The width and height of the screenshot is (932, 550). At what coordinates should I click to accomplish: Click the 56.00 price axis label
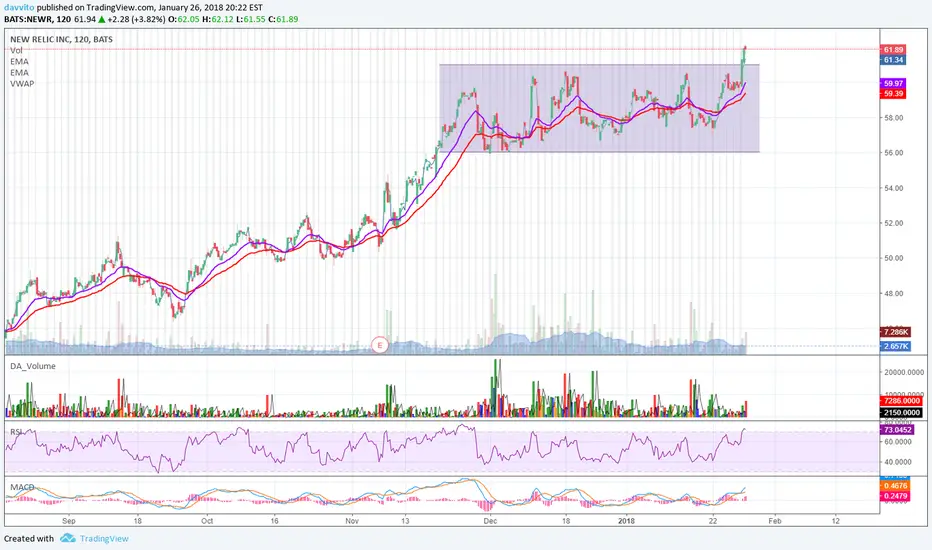(893, 153)
